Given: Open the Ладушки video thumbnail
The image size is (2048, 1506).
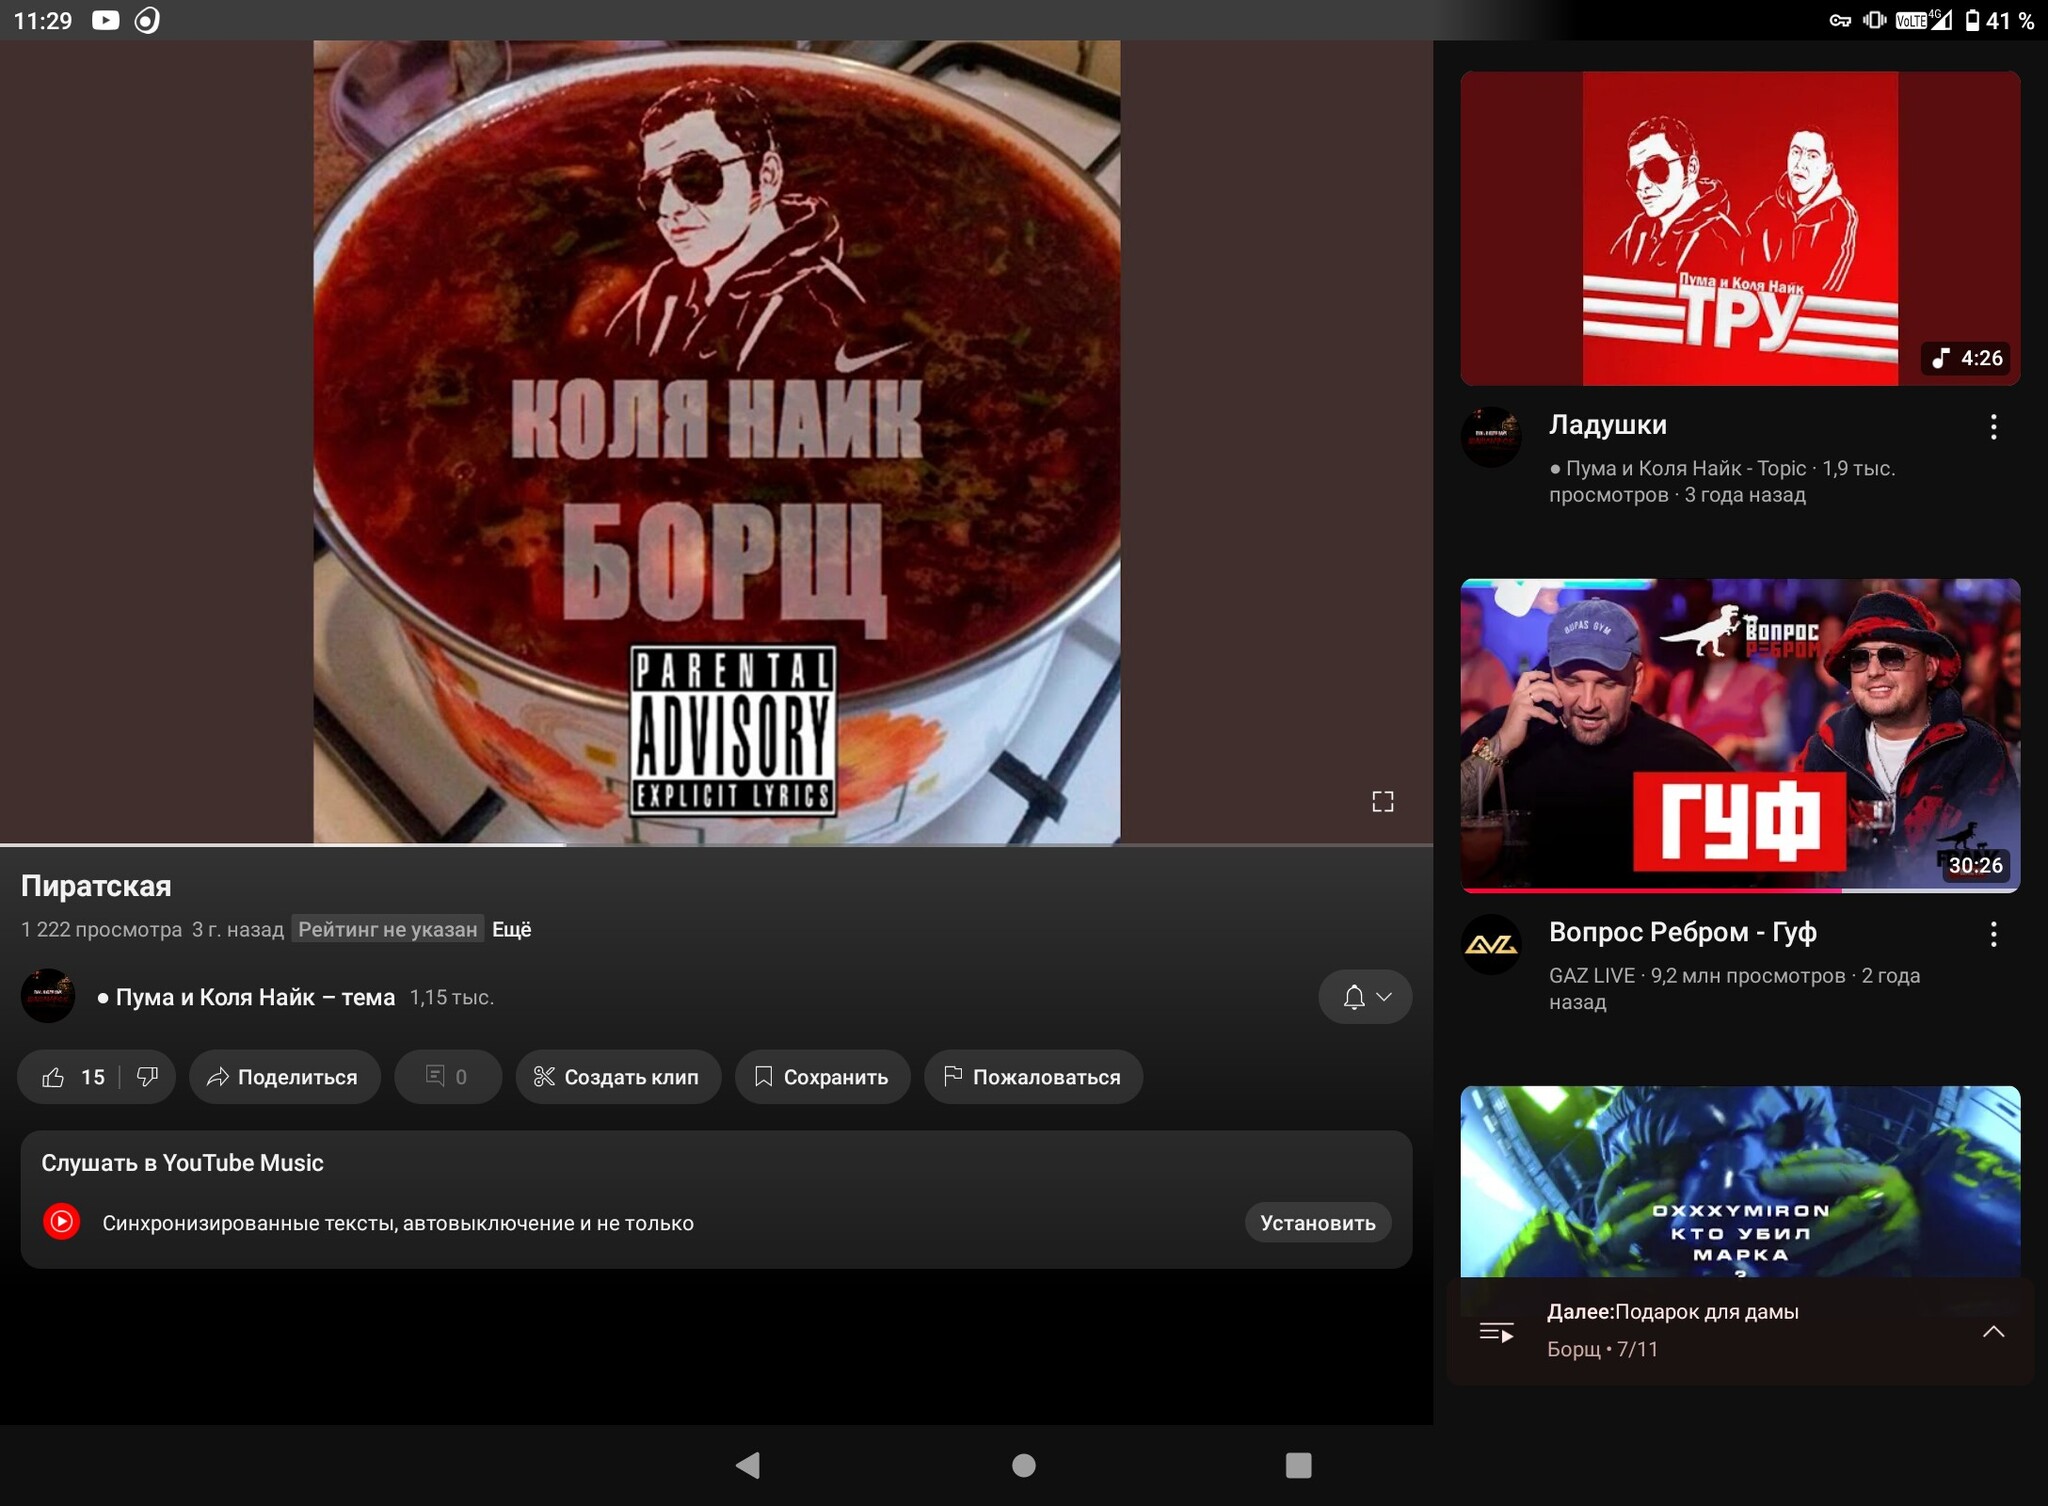Looking at the screenshot, I should click(x=1739, y=228).
